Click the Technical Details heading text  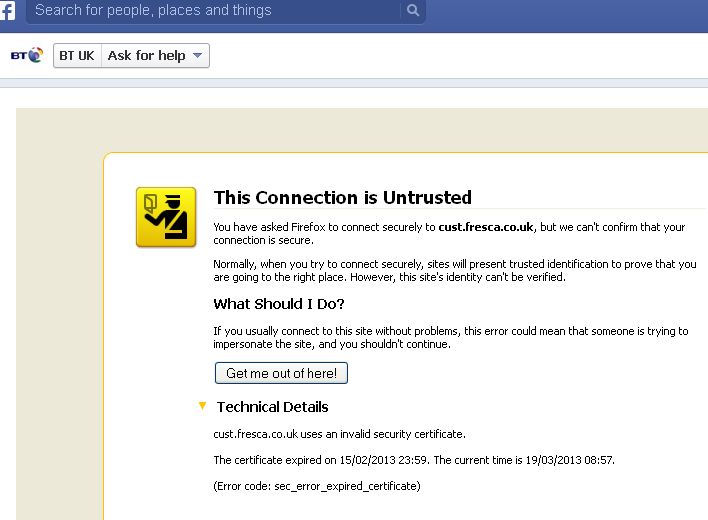(272, 407)
